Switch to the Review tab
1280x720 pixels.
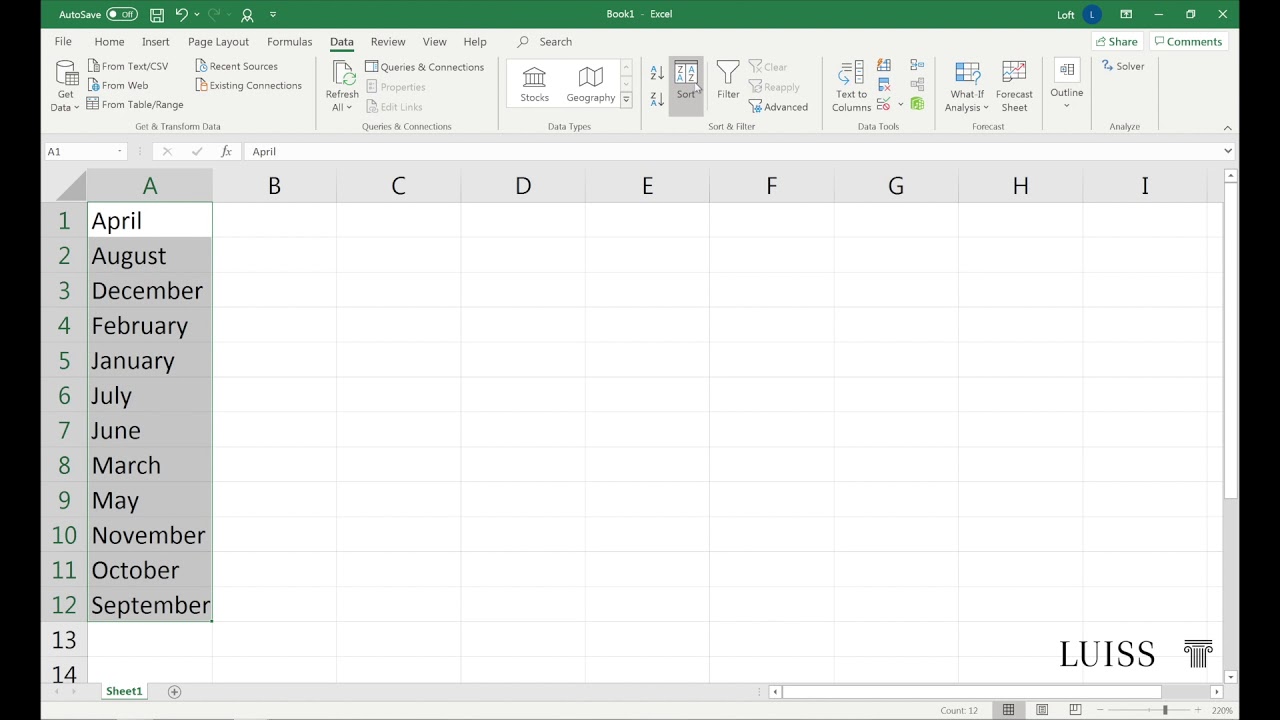click(x=387, y=42)
